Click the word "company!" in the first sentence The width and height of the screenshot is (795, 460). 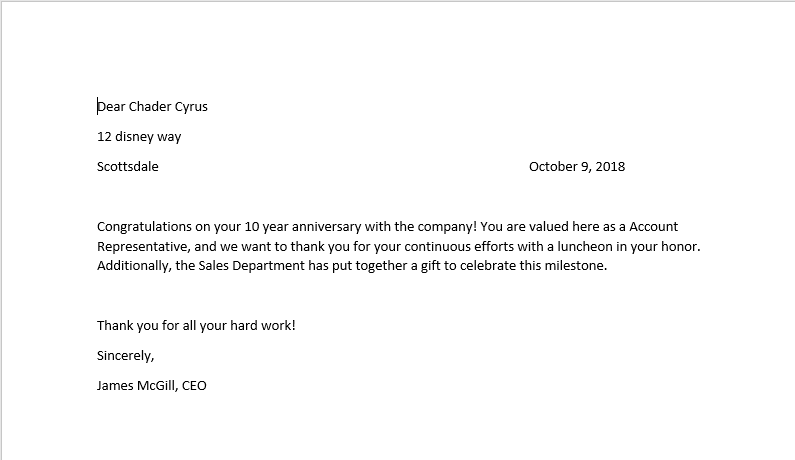[x=431, y=227]
